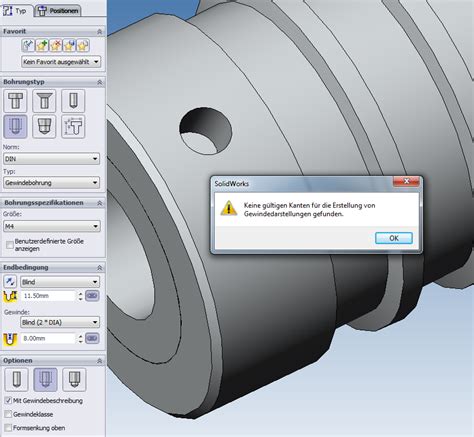Open the end condition dropdown showing Blind
474x437 pixels.
60,282
